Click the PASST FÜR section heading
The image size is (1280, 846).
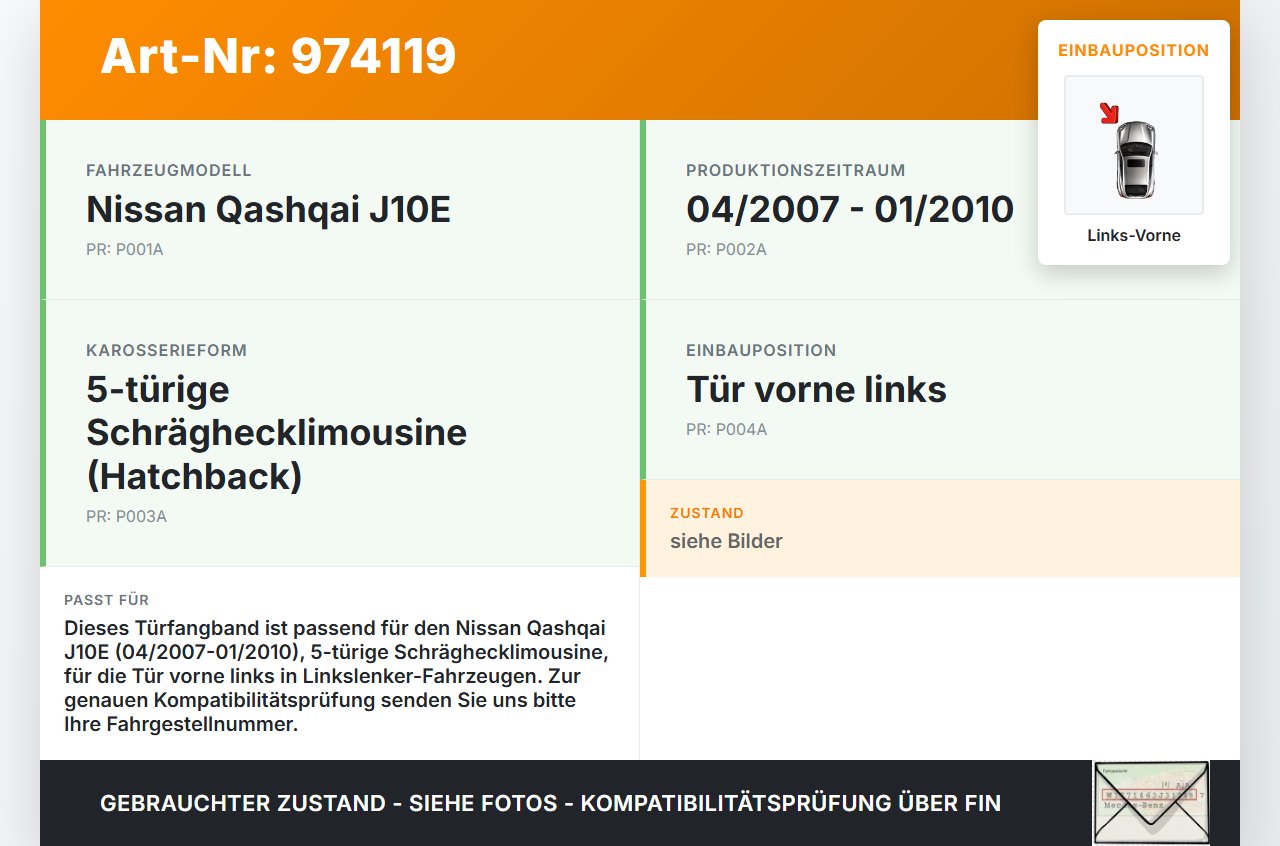106,600
